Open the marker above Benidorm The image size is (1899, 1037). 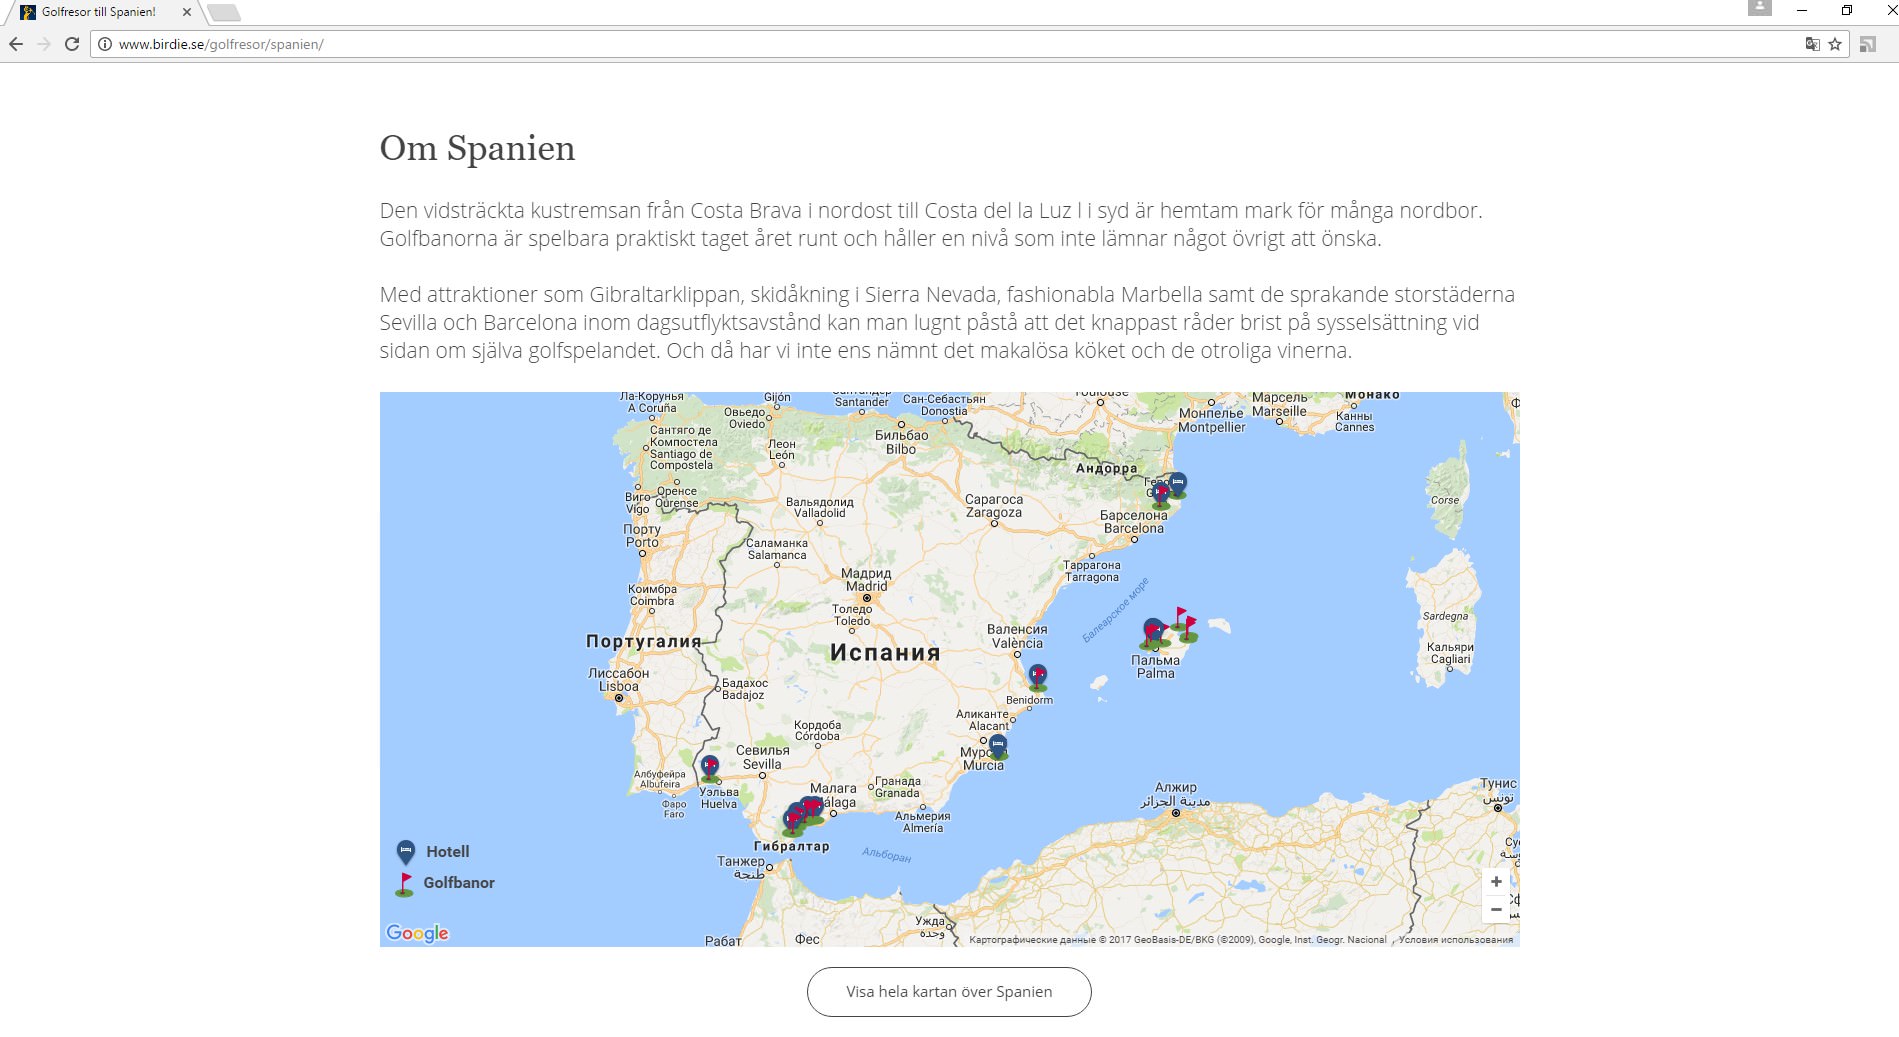pos(1038,677)
